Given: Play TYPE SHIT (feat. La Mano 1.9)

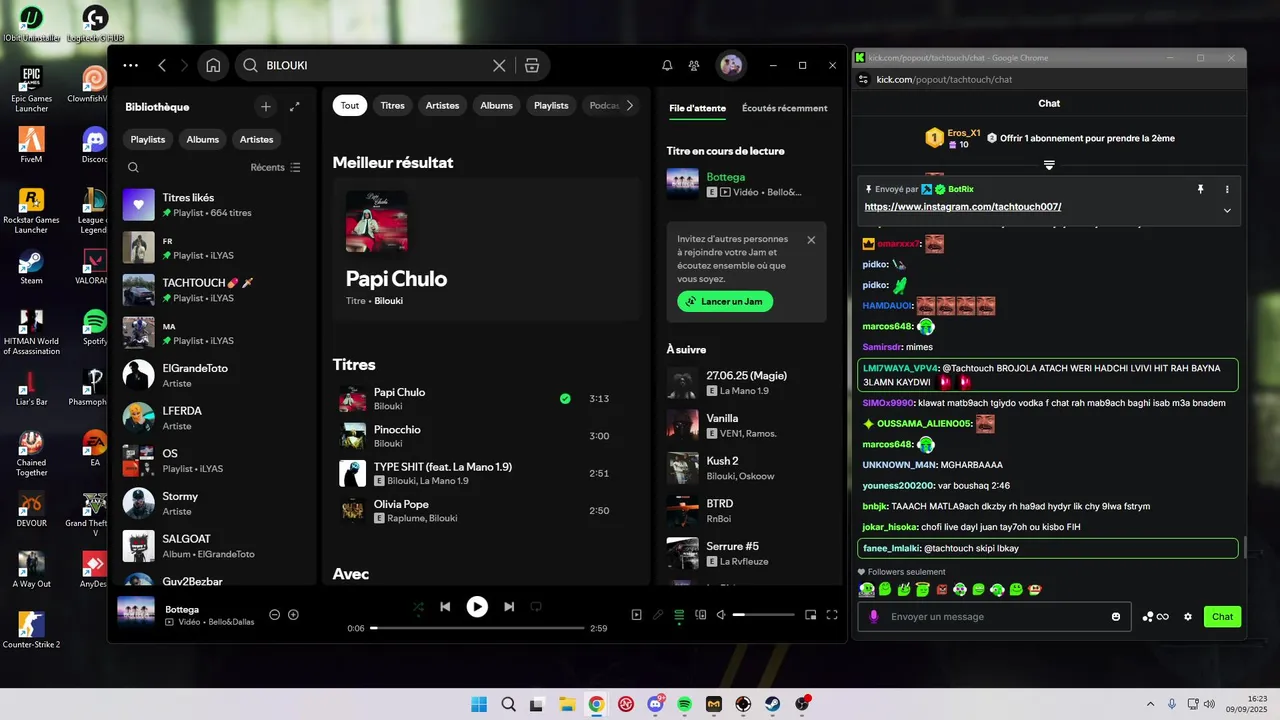Looking at the screenshot, I should [x=487, y=473].
